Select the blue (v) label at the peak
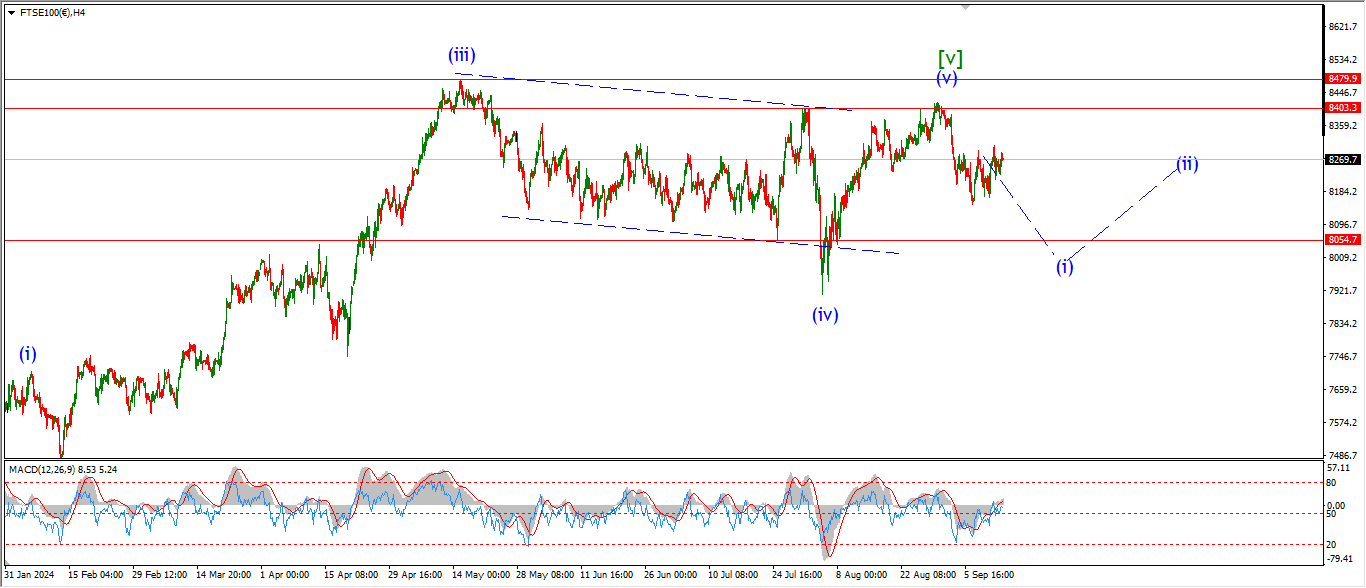The height and width of the screenshot is (588, 1366). pos(946,78)
